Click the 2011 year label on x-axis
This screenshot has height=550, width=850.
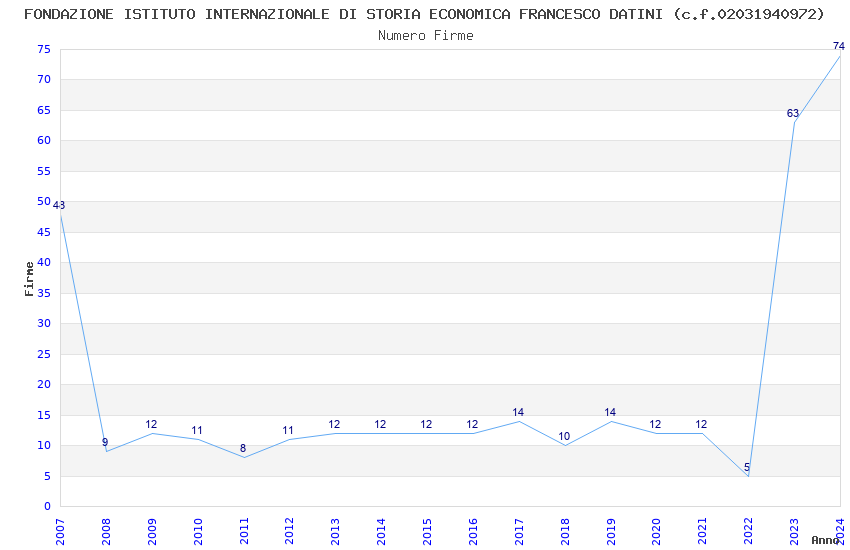(x=244, y=532)
